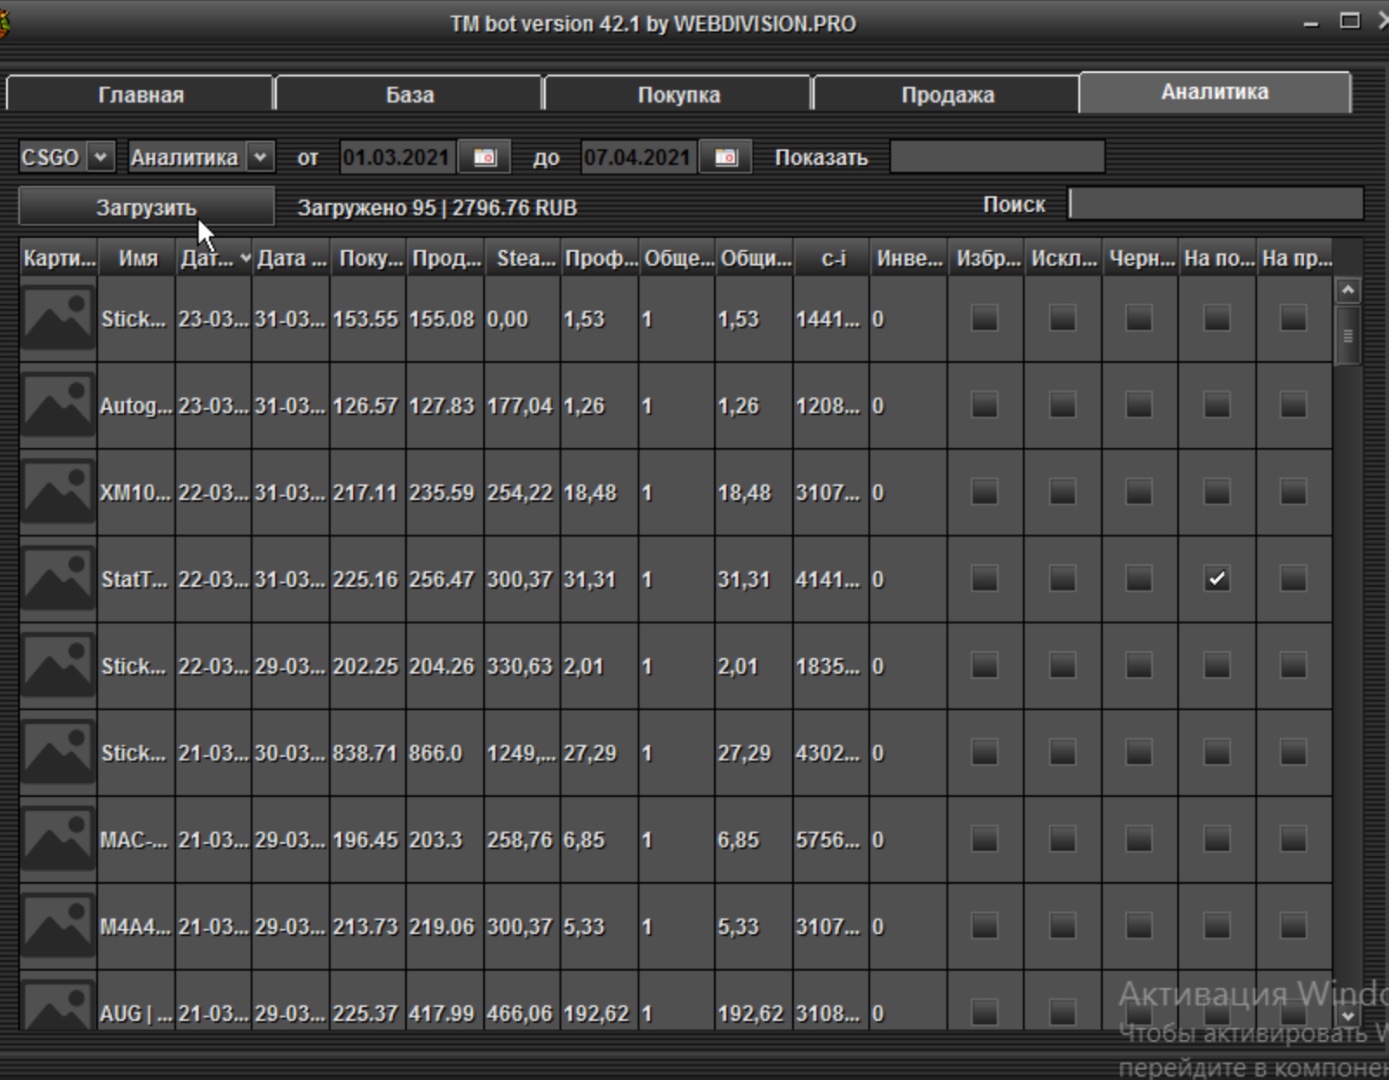Image resolution: width=1389 pixels, height=1080 pixels.
Task: Uncheck the checked box in StatT row
Action: pyautogui.click(x=1216, y=580)
